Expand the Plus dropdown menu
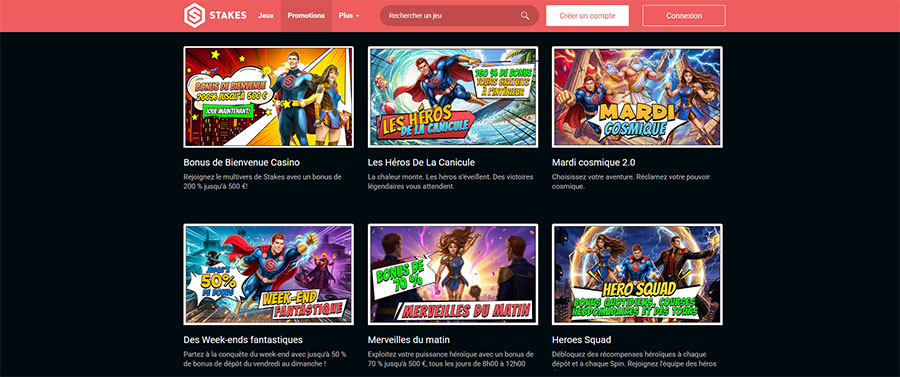This screenshot has width=900, height=377. [x=349, y=16]
